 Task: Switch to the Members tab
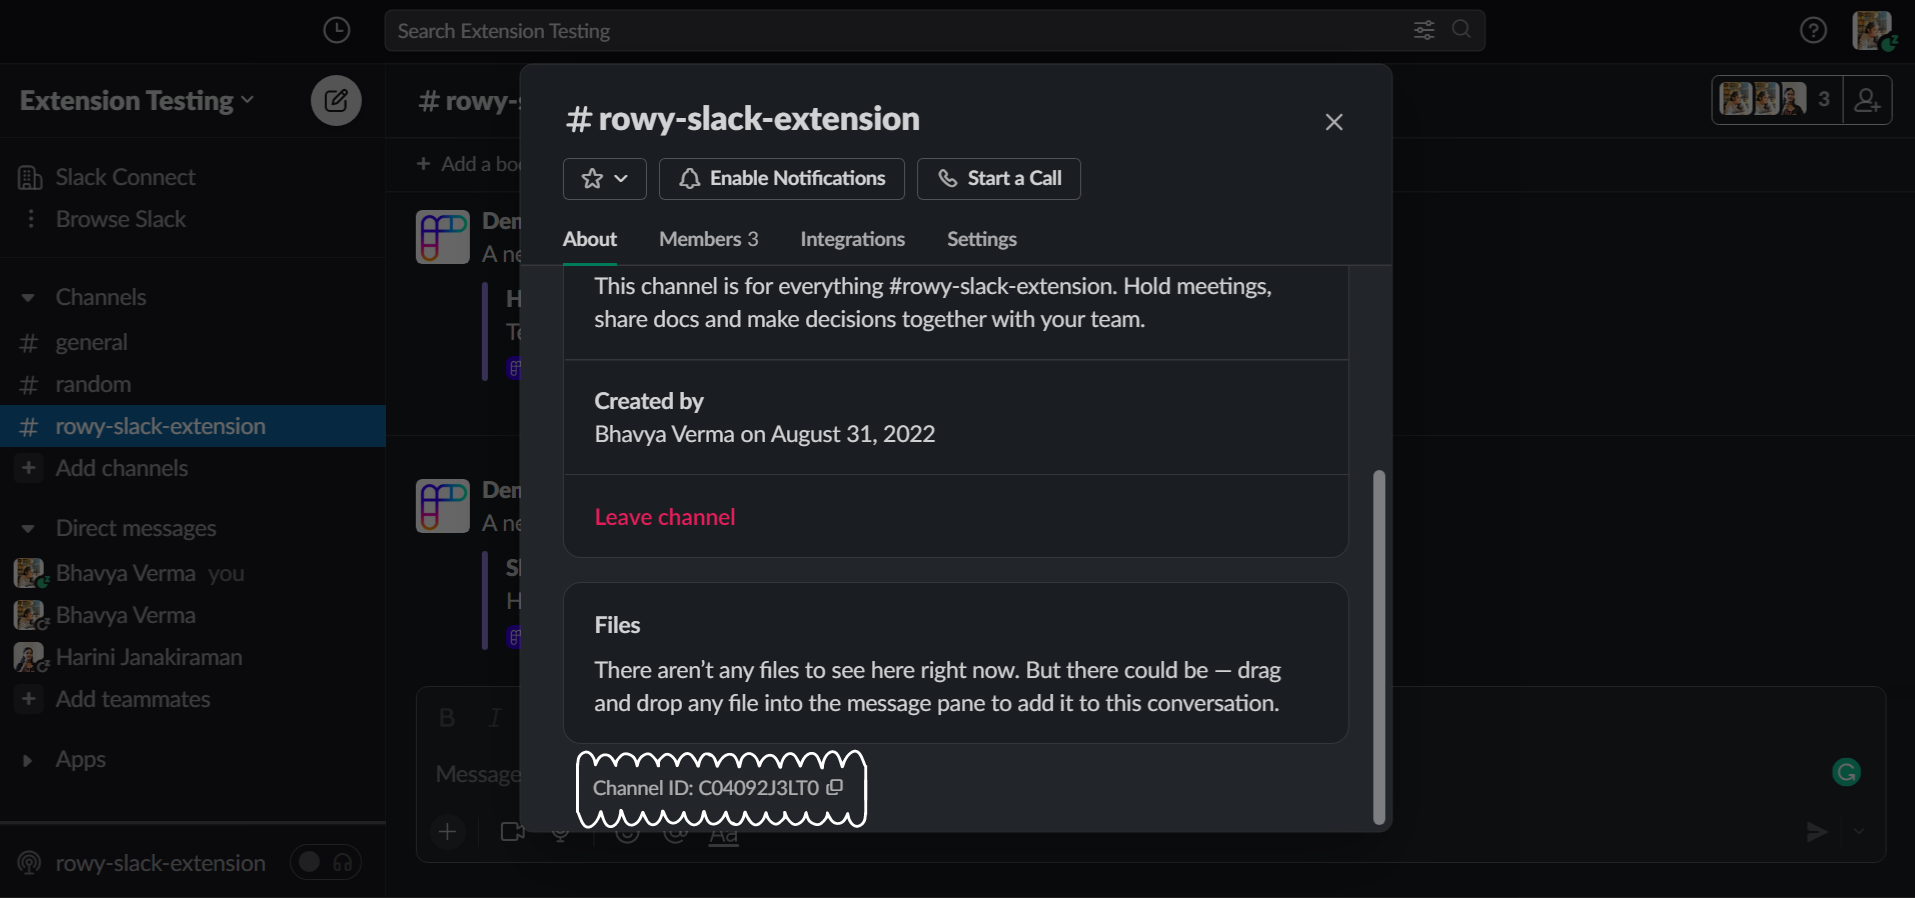pos(708,239)
